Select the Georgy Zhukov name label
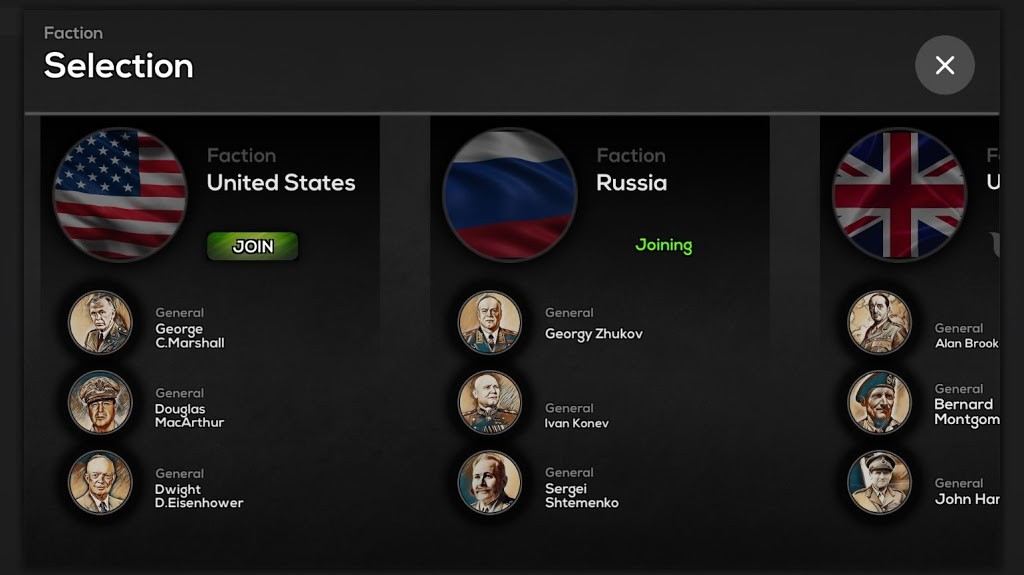 593,334
